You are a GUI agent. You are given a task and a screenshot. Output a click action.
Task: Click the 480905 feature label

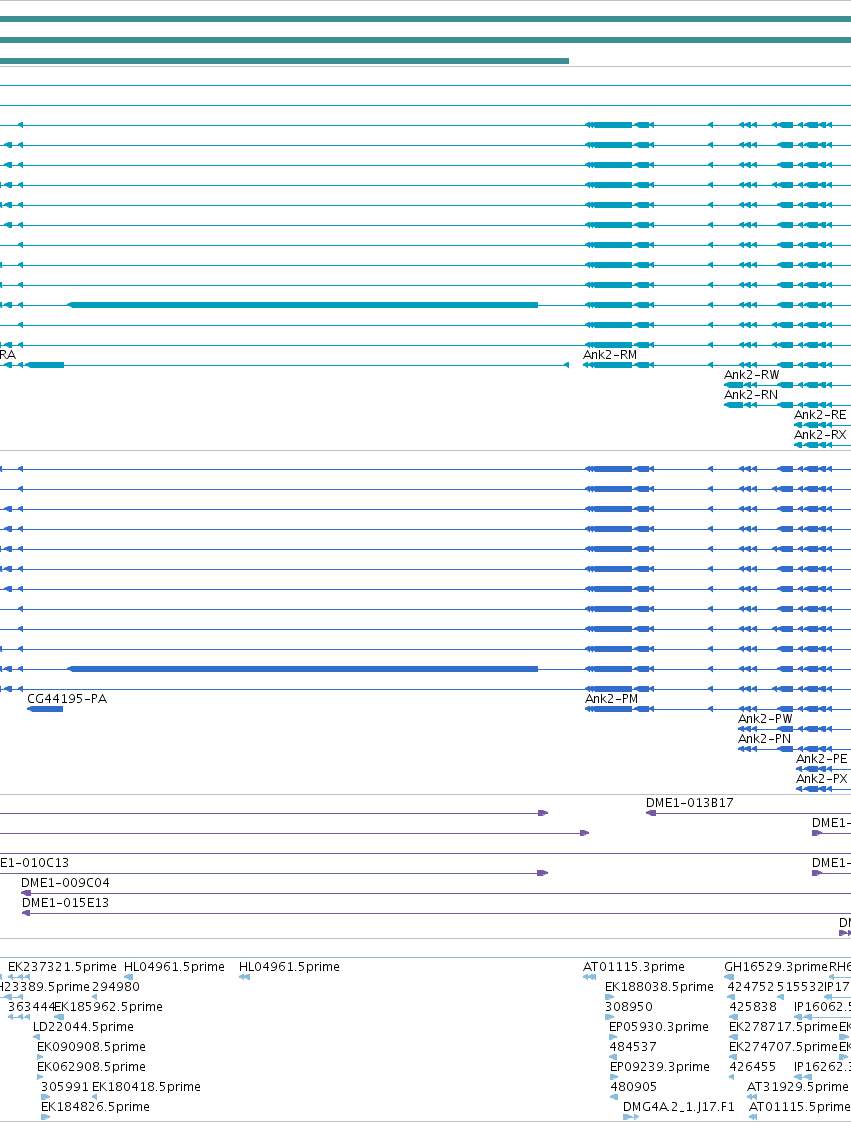pos(633,1087)
